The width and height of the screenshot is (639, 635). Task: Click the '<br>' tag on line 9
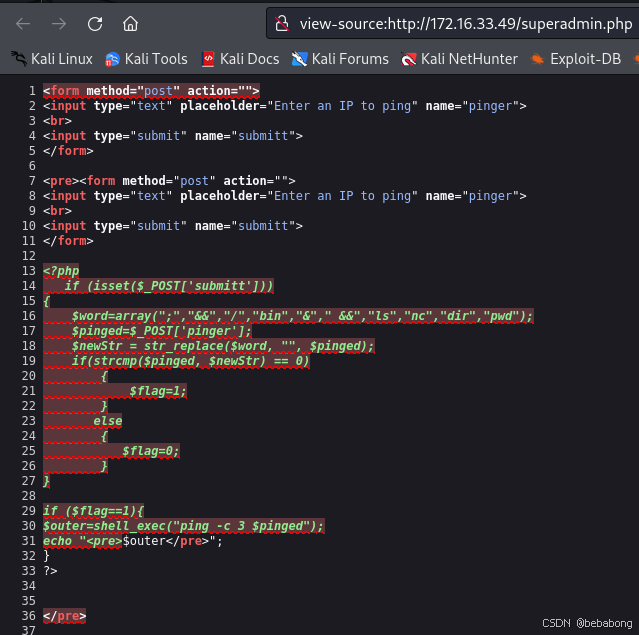[57, 211]
